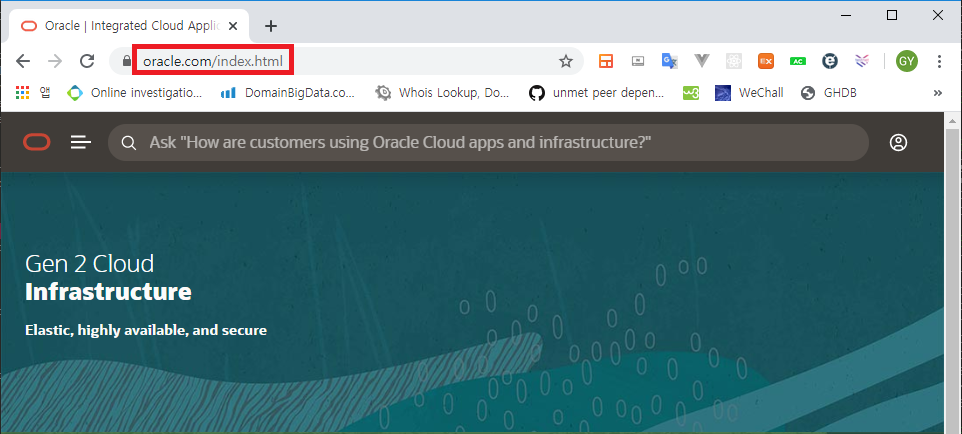Click the page scrollbar up arrow

952,120
